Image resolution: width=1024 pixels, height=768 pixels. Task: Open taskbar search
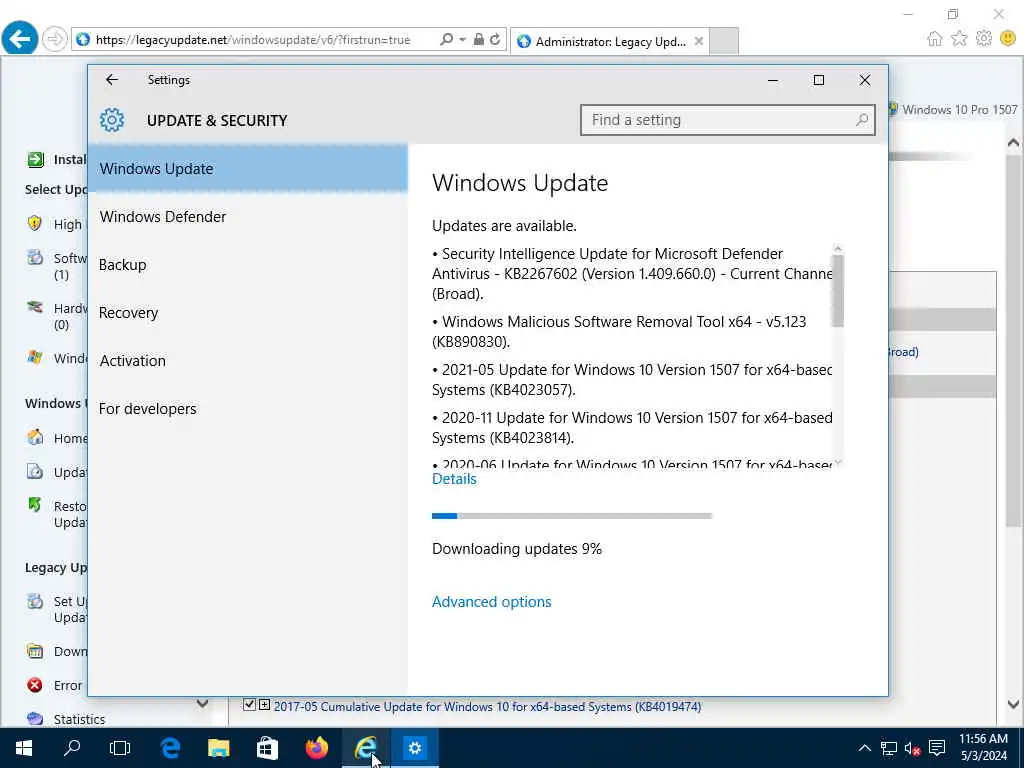72,748
